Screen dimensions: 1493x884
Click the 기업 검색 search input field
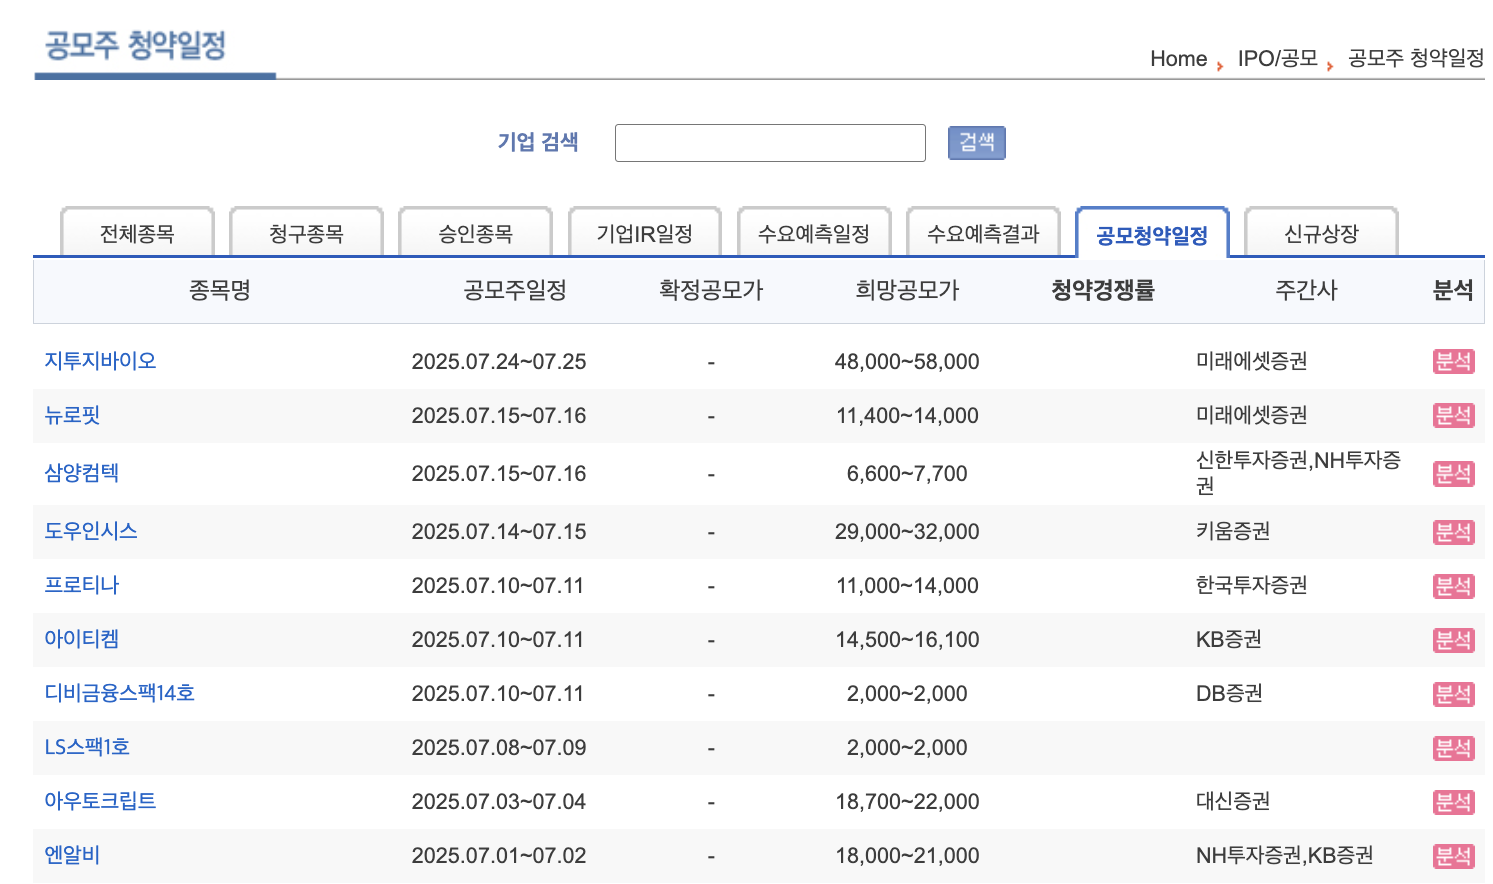[770, 142]
